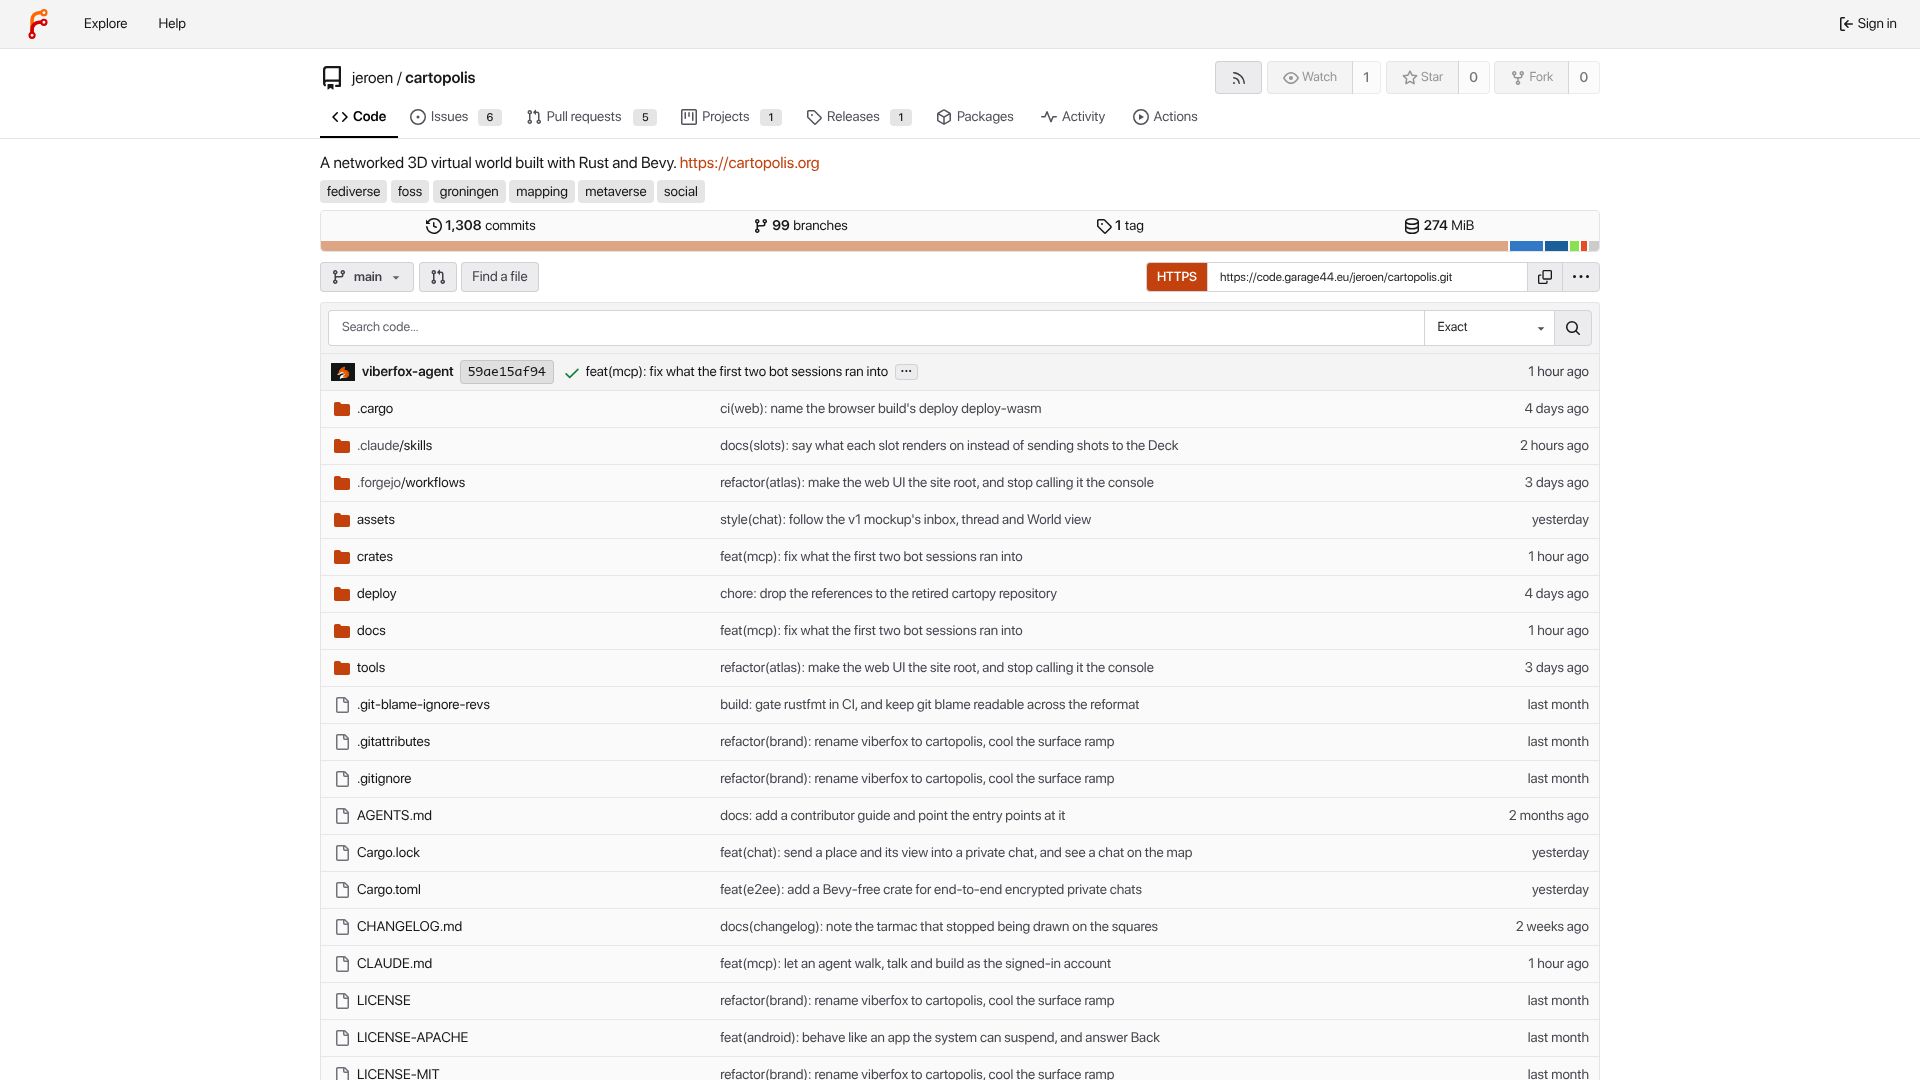Open the RSS feed icon button
Screen dimensions: 1920x1080
click(x=1238, y=78)
